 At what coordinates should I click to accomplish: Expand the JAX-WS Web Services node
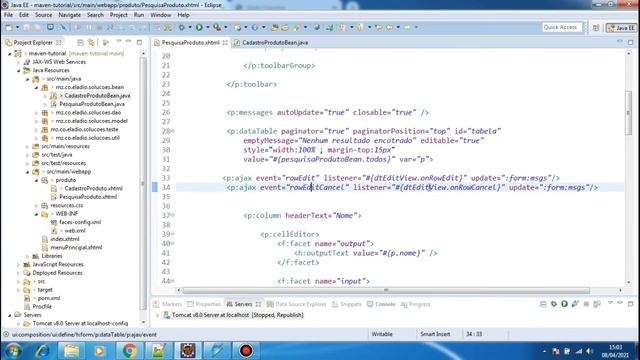click(18, 62)
